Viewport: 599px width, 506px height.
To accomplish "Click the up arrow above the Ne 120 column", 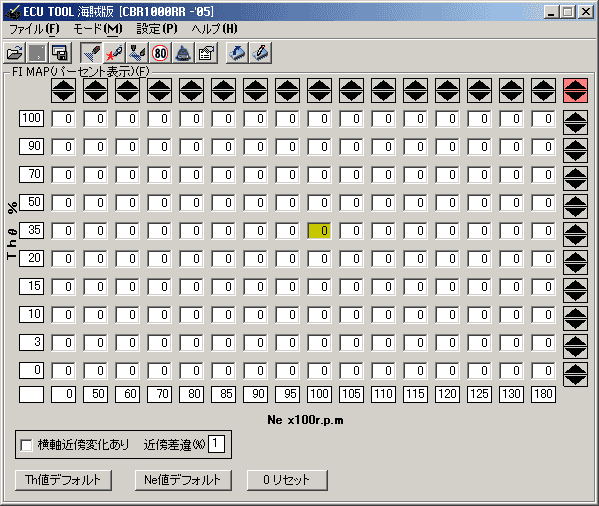I will 448,86.
